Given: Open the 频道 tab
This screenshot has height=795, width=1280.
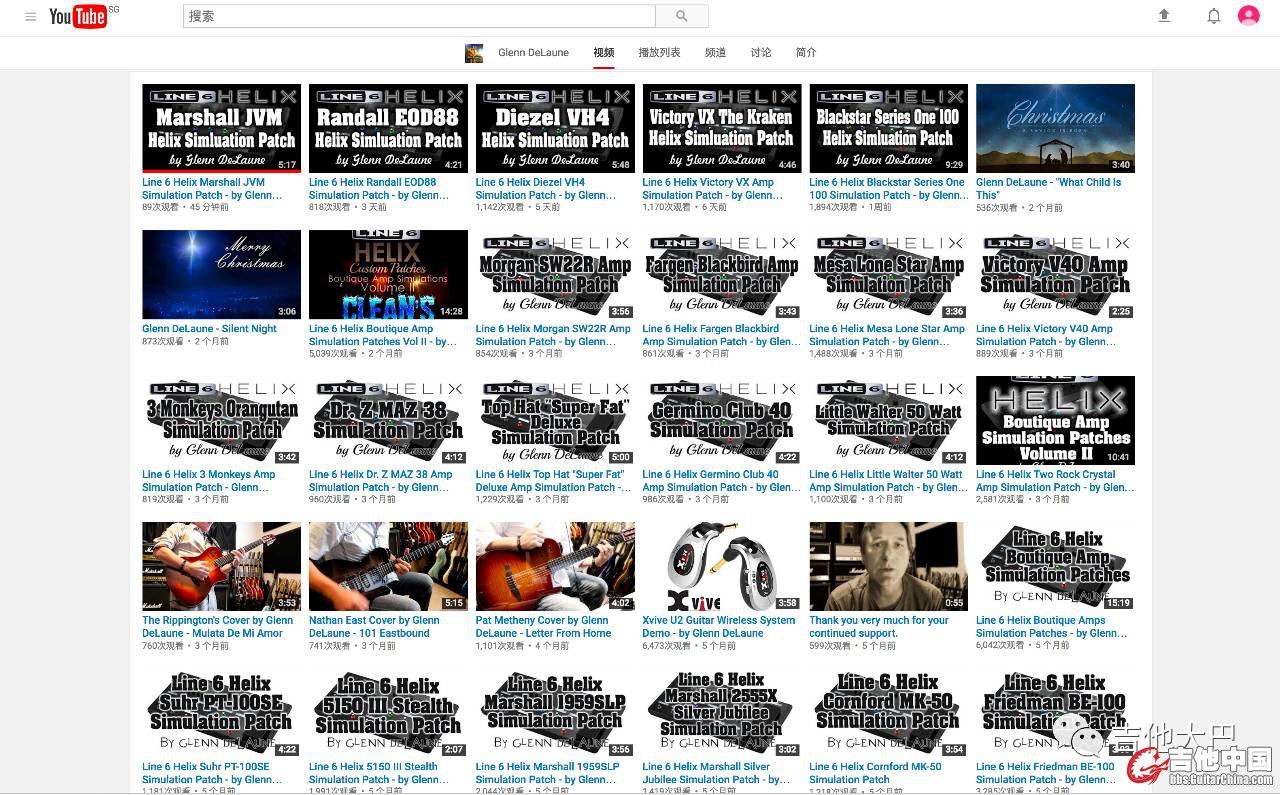Looking at the screenshot, I should 715,53.
